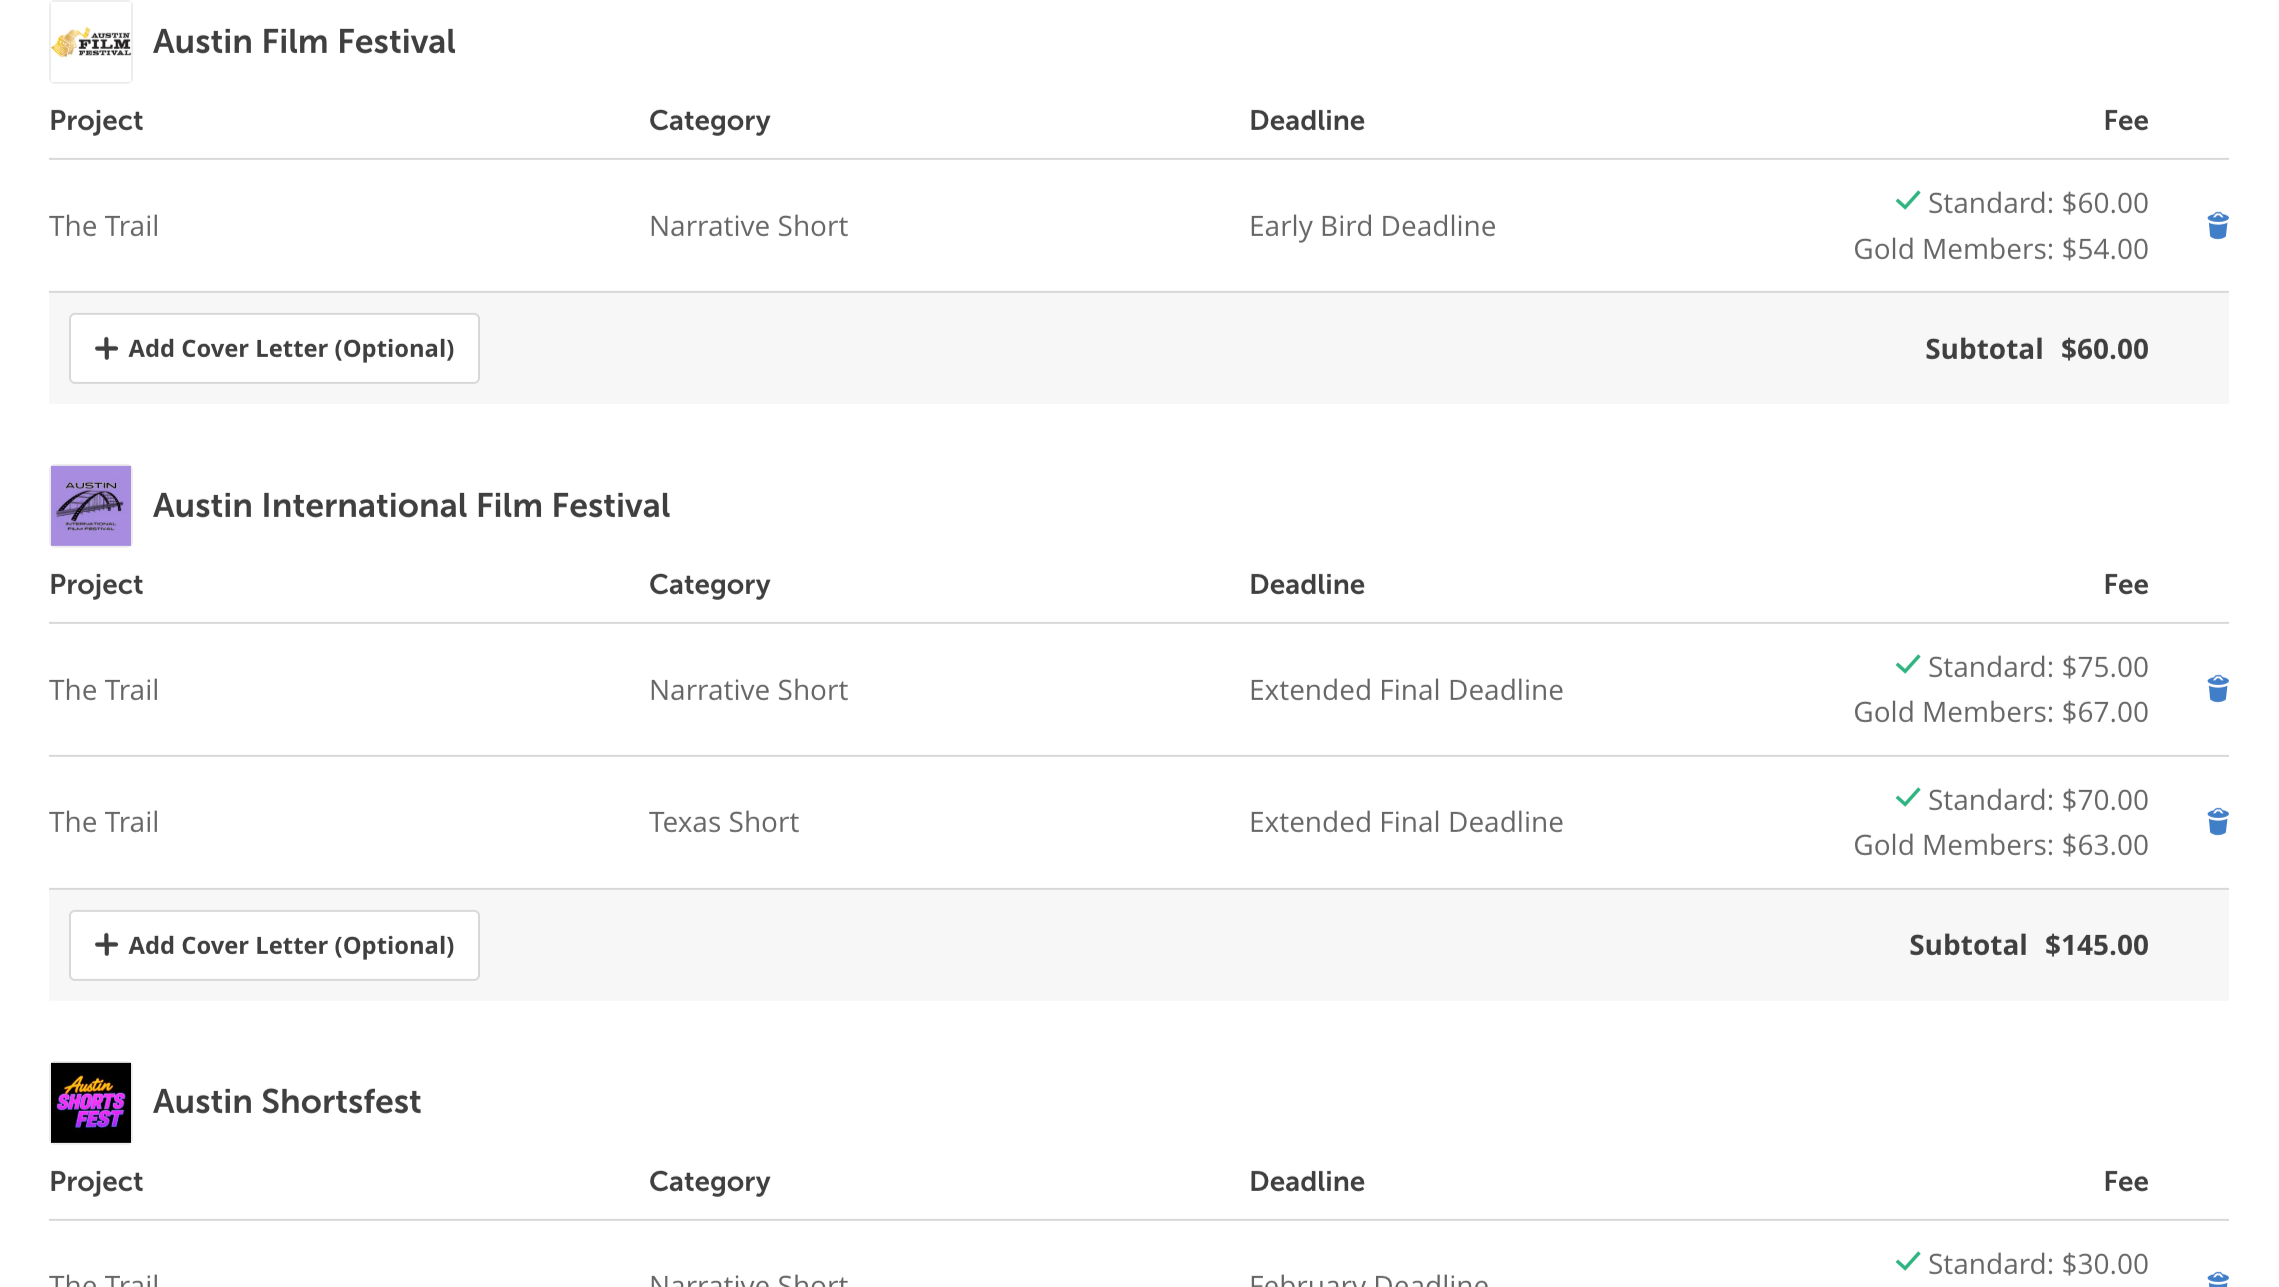
Task: Click The Trail project in Texas Short row
Action: click(104, 822)
